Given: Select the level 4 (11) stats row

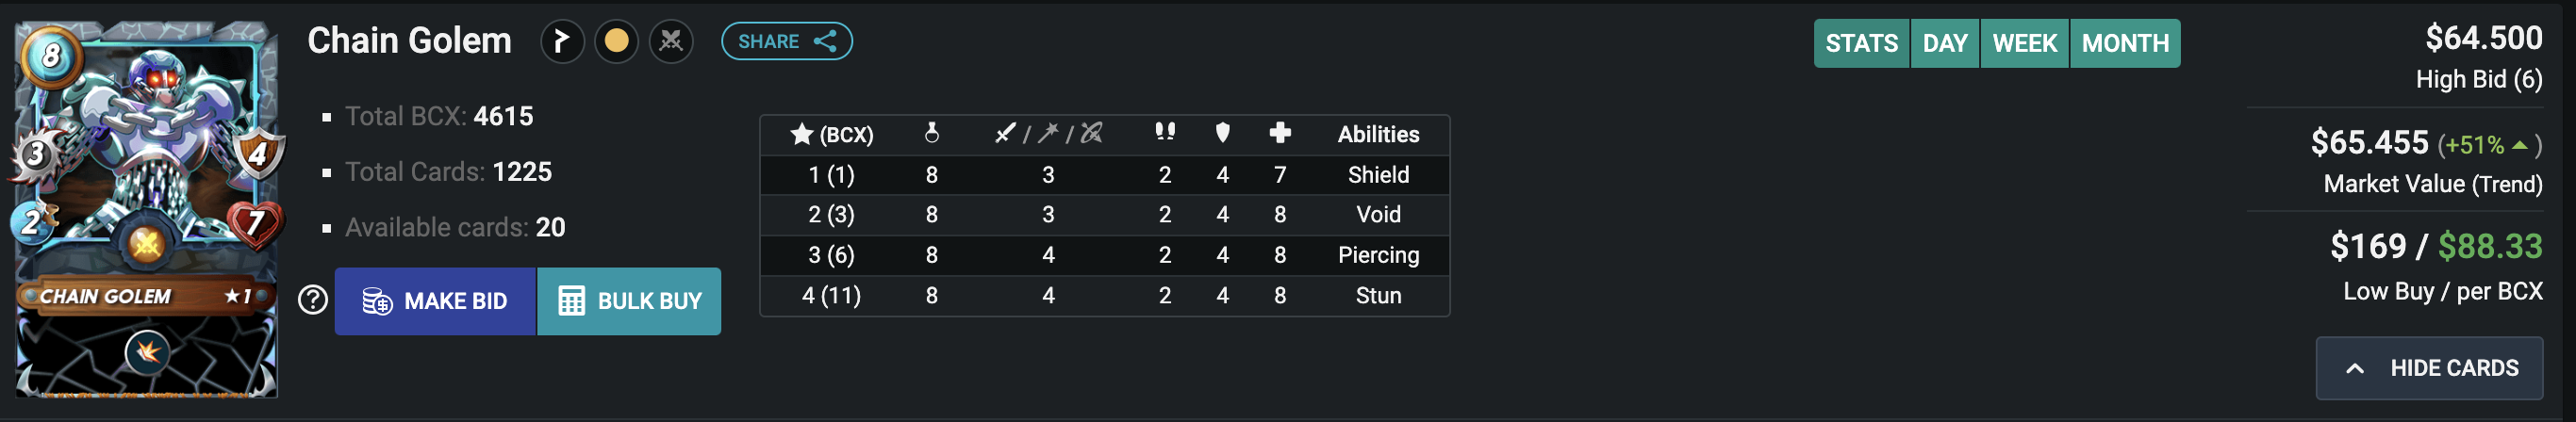Looking at the screenshot, I should click(1105, 296).
